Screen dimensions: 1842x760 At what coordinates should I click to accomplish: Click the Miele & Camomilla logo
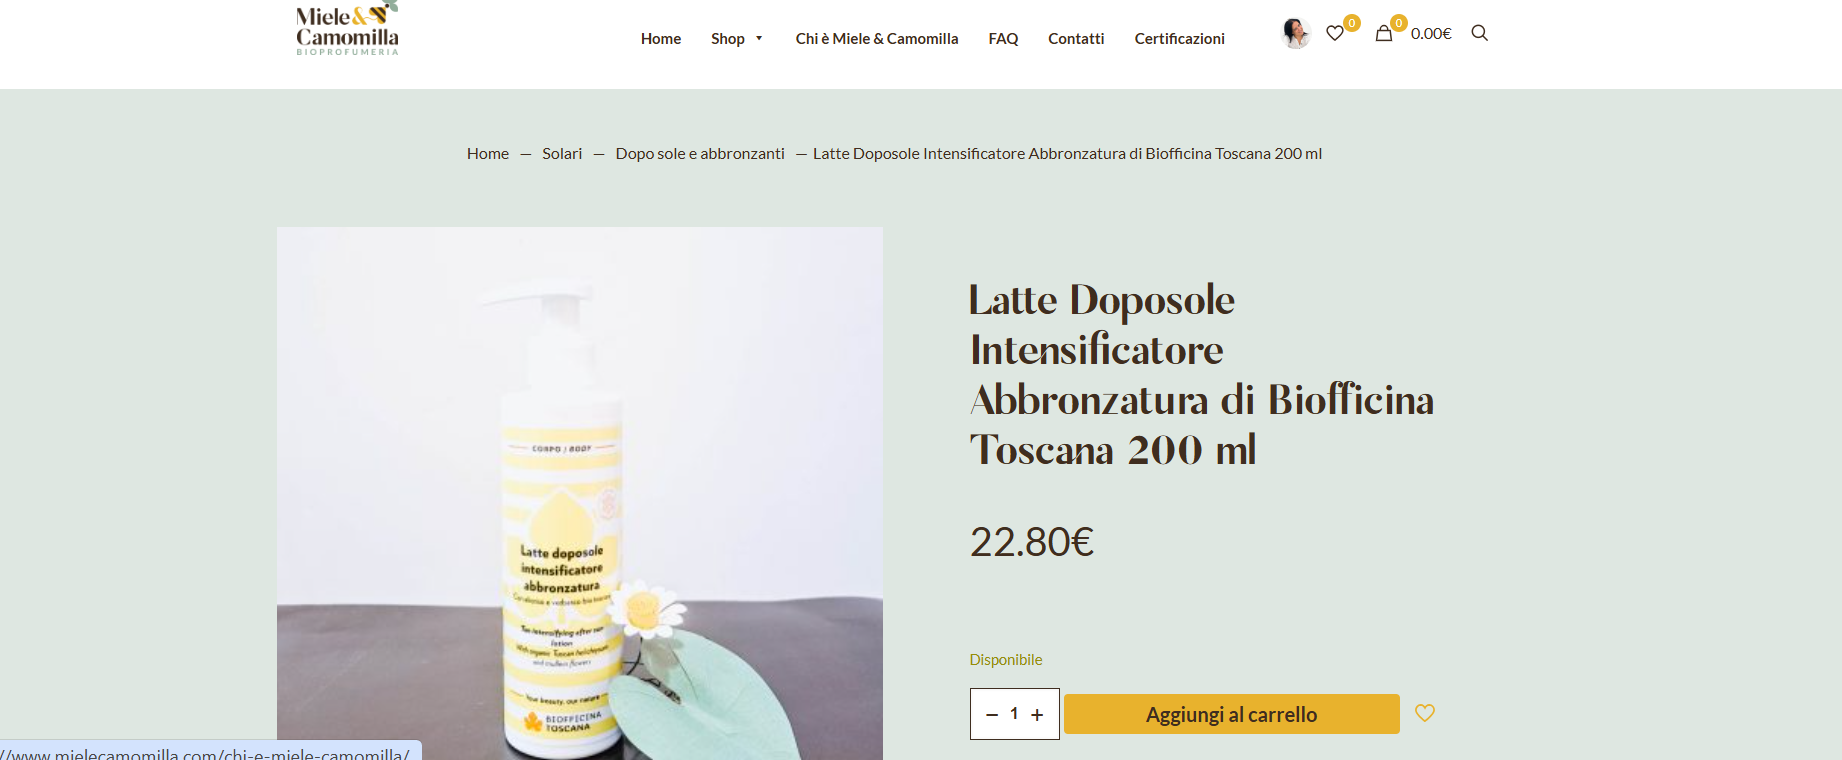(x=348, y=28)
